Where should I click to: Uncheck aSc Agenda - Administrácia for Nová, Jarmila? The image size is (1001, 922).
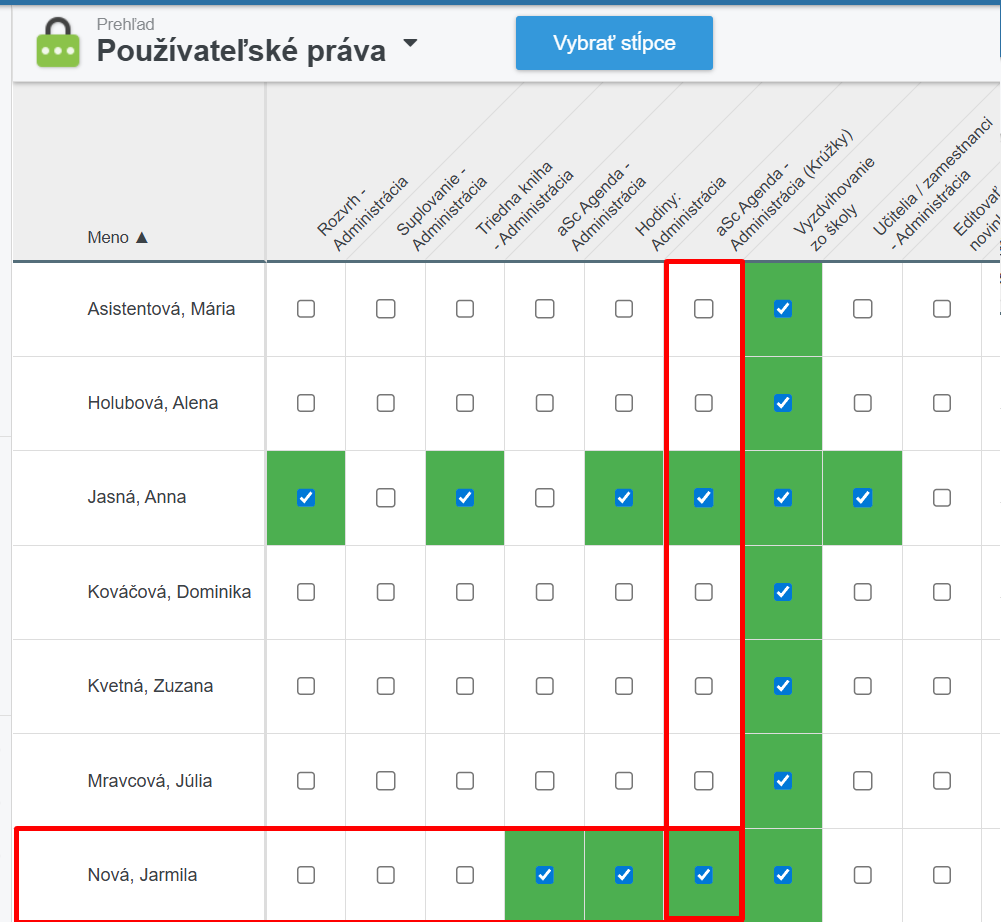[x=544, y=875]
